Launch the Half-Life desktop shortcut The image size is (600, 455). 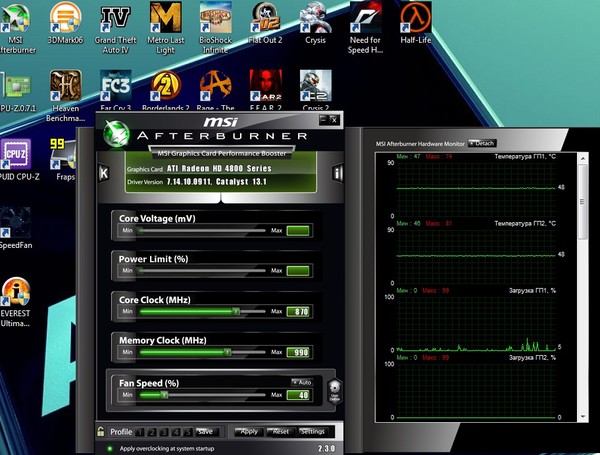pos(416,23)
